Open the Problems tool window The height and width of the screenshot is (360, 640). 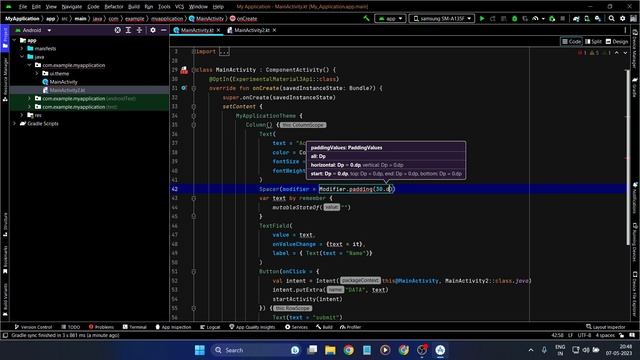(101, 327)
